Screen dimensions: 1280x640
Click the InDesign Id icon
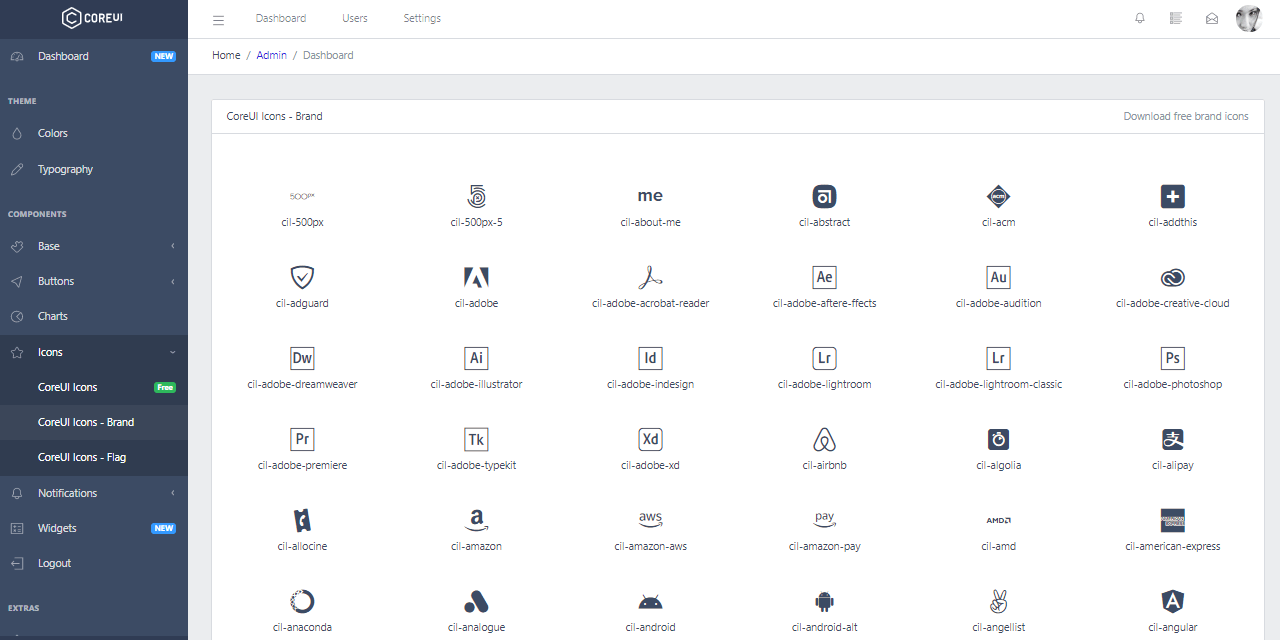tap(650, 358)
